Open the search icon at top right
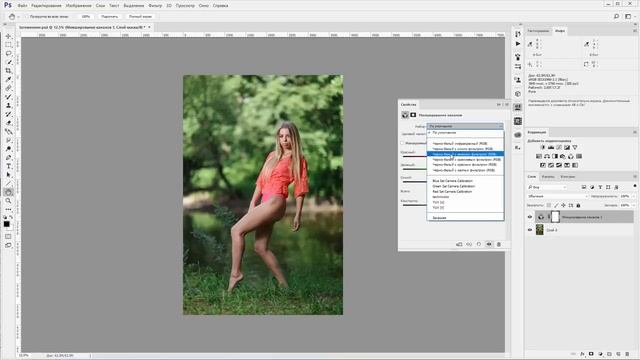Image resolution: width=640 pixels, height=360 pixels. [x=617, y=16]
